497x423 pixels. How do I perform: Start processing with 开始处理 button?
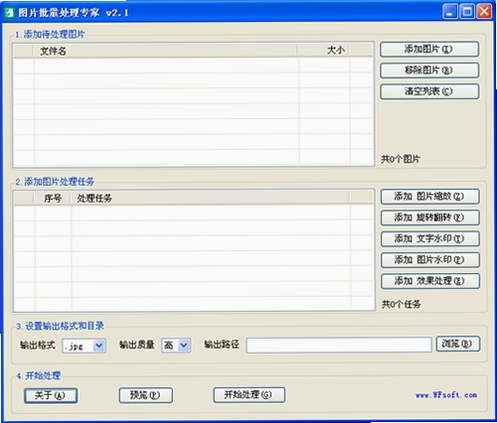(249, 395)
